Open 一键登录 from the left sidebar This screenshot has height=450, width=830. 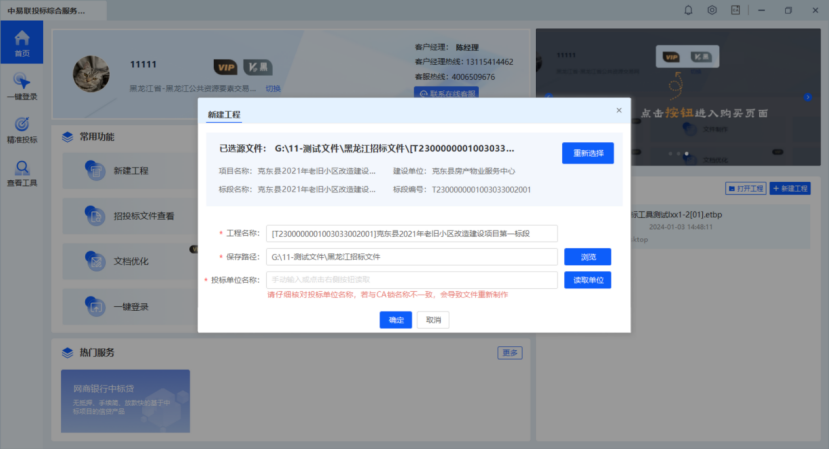(21, 86)
